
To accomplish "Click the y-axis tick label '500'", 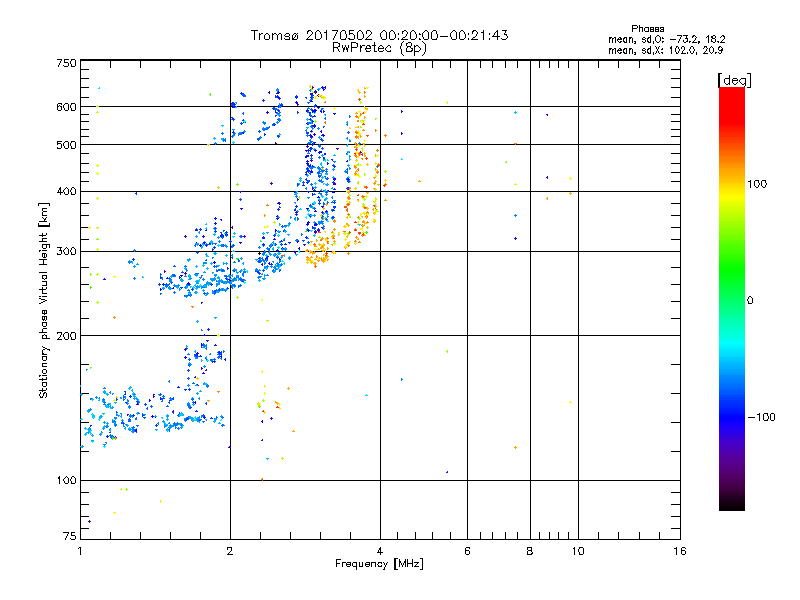I will [x=66, y=145].
